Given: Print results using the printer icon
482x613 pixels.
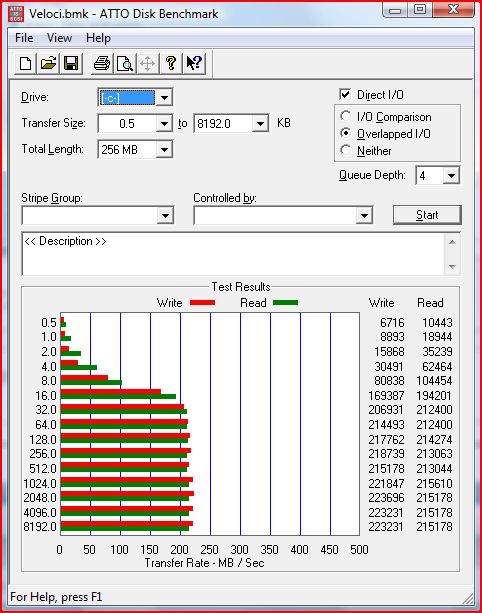Looking at the screenshot, I should coord(102,63).
